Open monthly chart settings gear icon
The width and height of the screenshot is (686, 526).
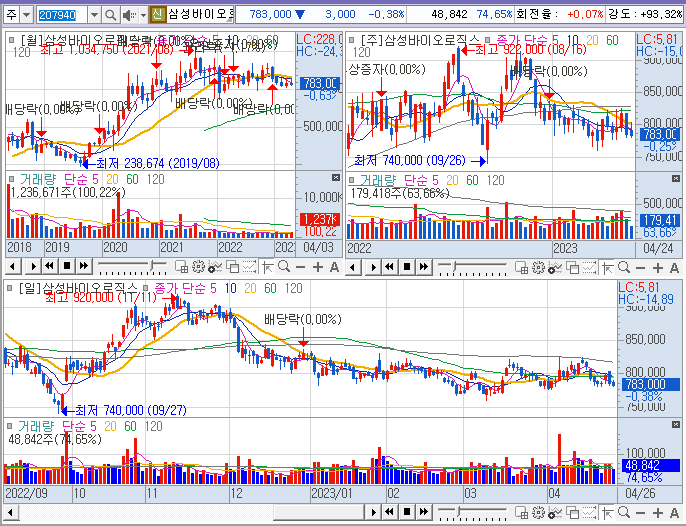tap(198, 267)
